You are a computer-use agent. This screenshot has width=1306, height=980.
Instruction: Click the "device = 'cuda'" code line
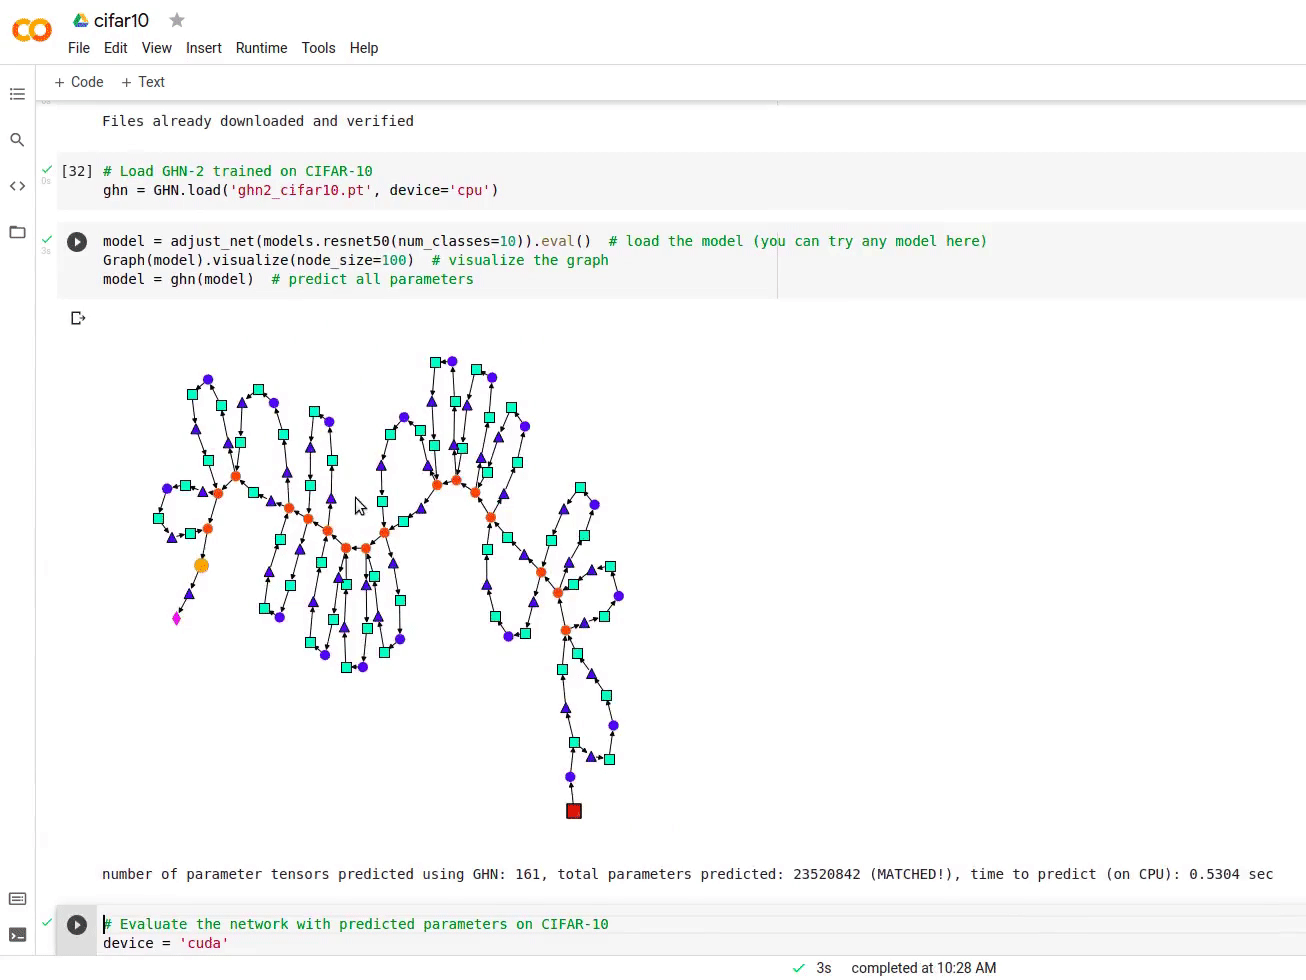(166, 943)
